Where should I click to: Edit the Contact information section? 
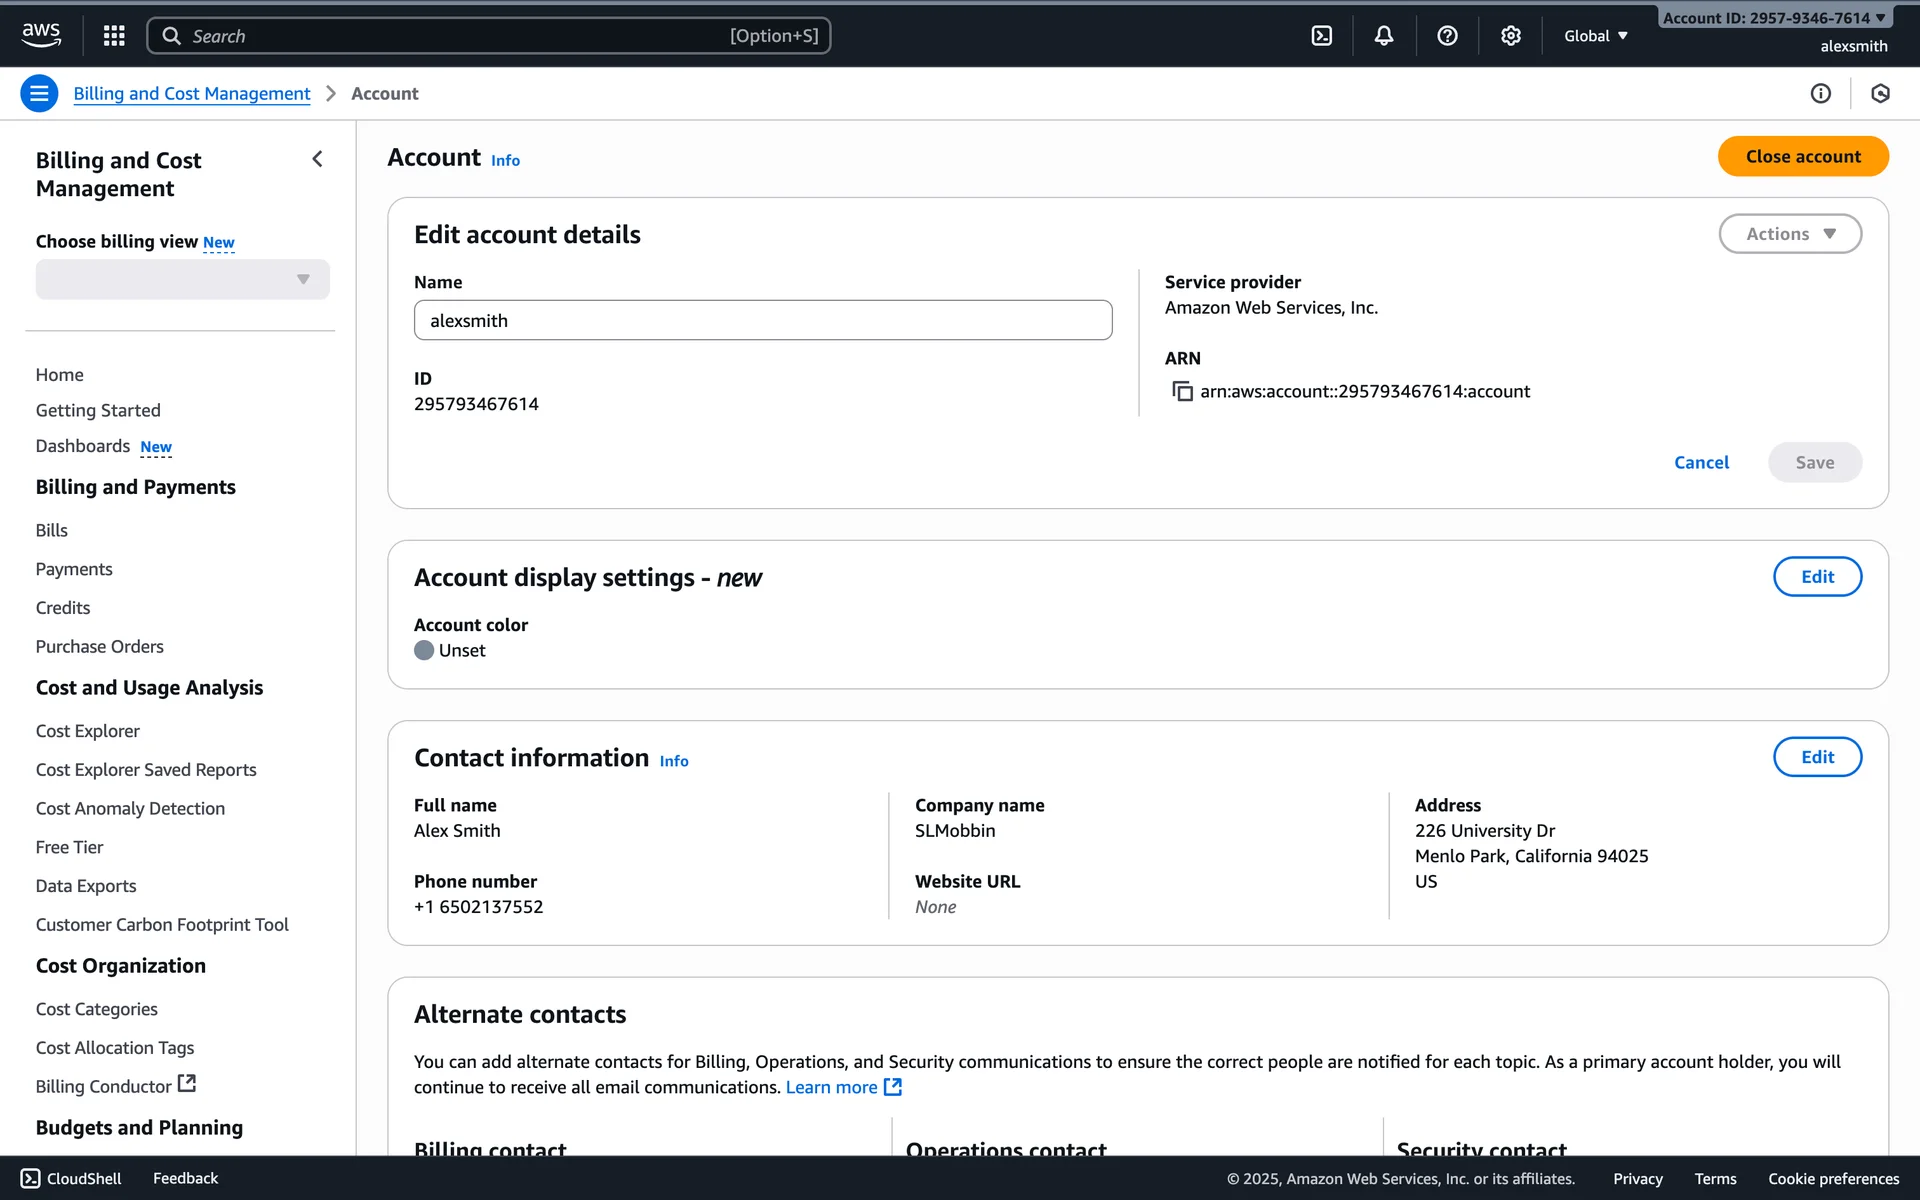[x=1816, y=757]
